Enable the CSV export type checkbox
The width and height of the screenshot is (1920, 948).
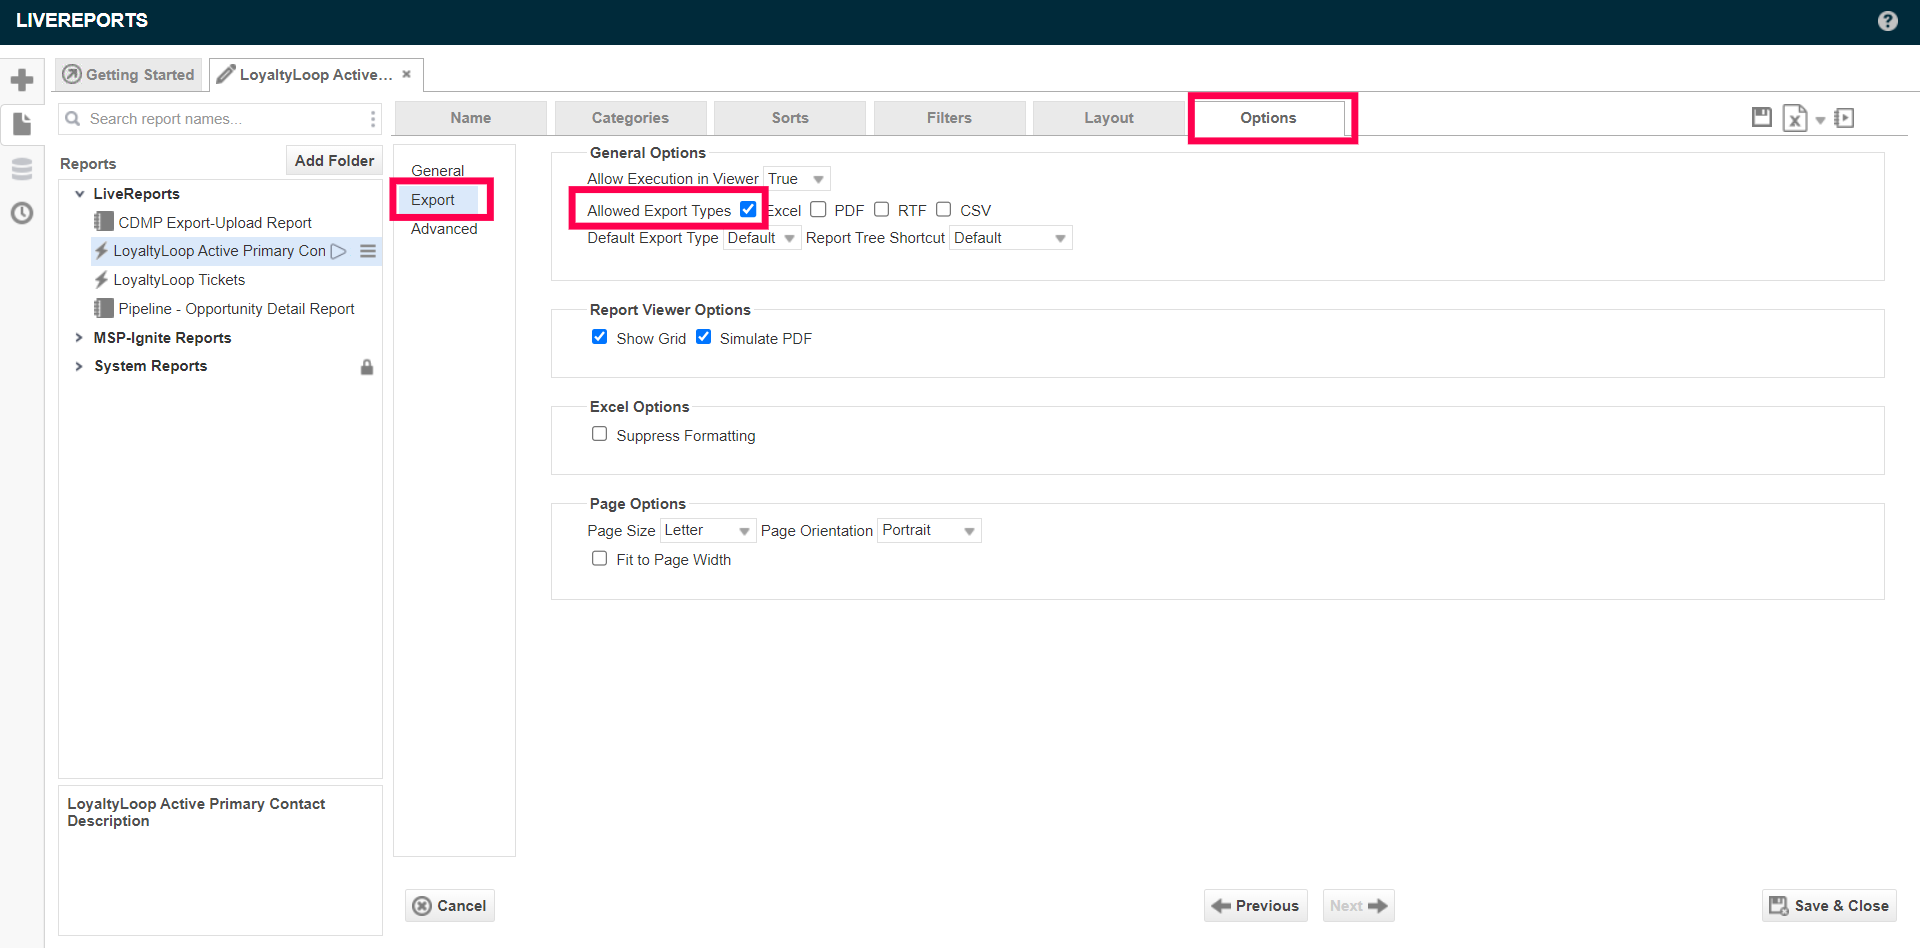(943, 209)
